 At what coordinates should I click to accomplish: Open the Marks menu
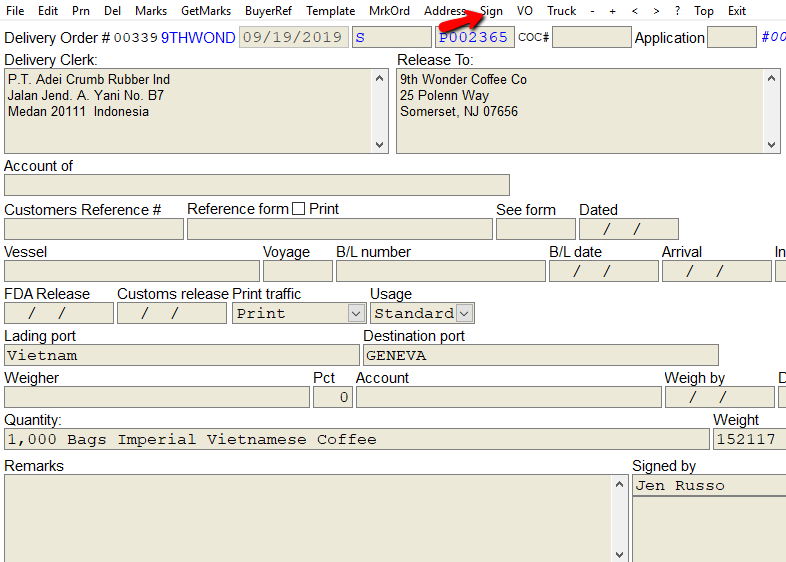tap(151, 11)
